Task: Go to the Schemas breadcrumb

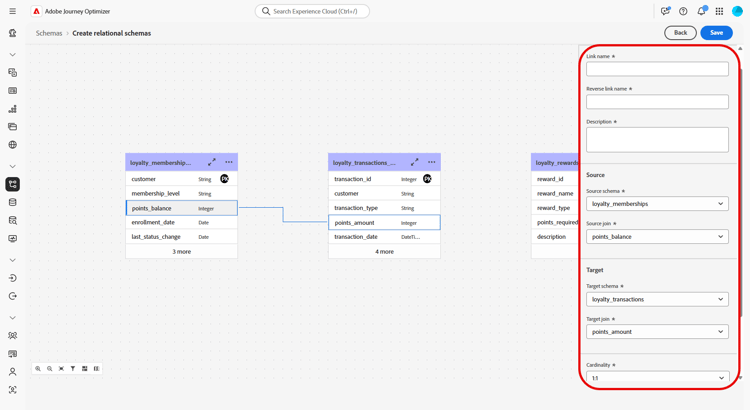Action: point(49,33)
